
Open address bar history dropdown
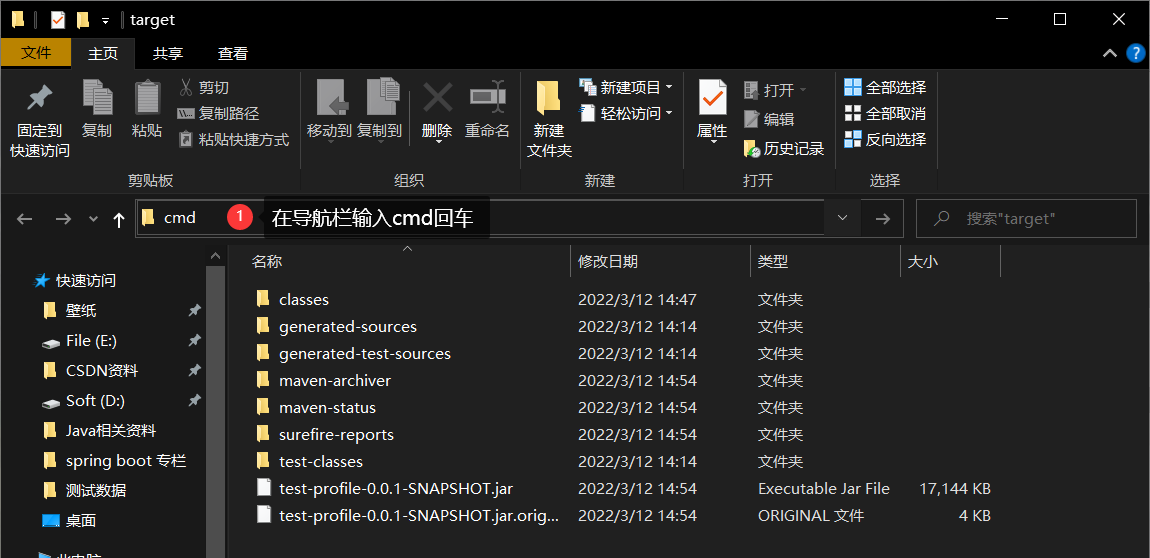point(843,218)
